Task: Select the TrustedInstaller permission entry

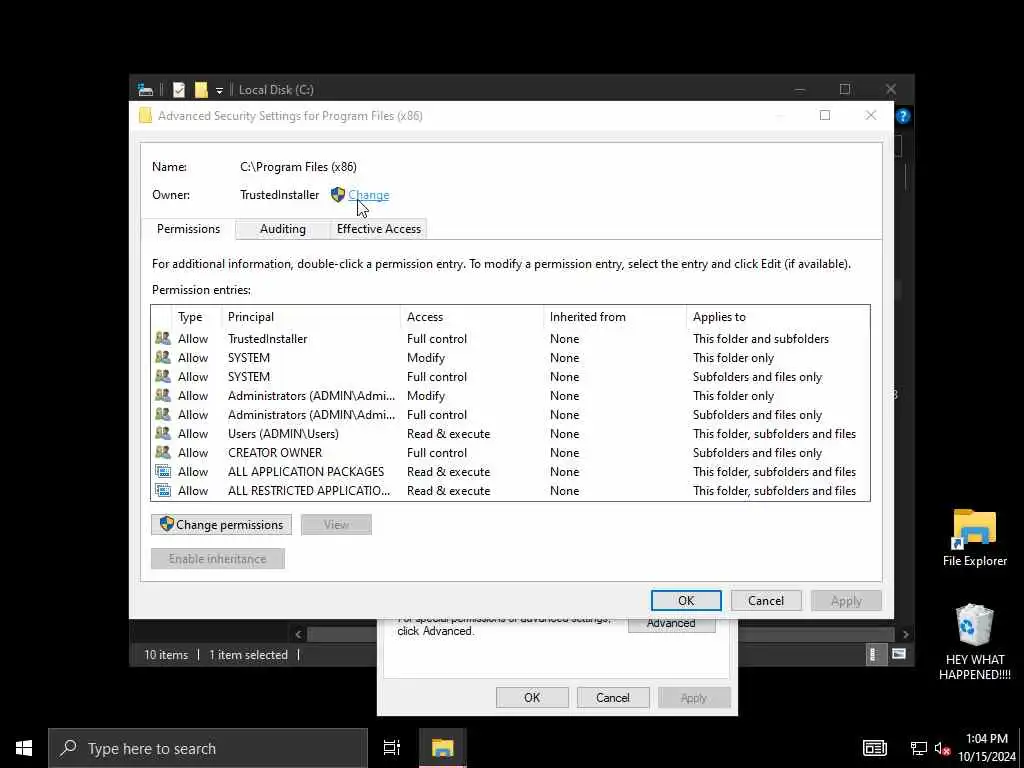Action: click(x=510, y=339)
